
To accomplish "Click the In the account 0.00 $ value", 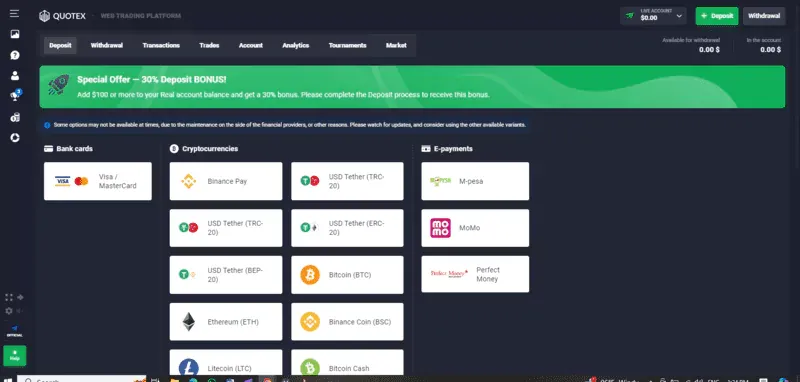I will 770,49.
